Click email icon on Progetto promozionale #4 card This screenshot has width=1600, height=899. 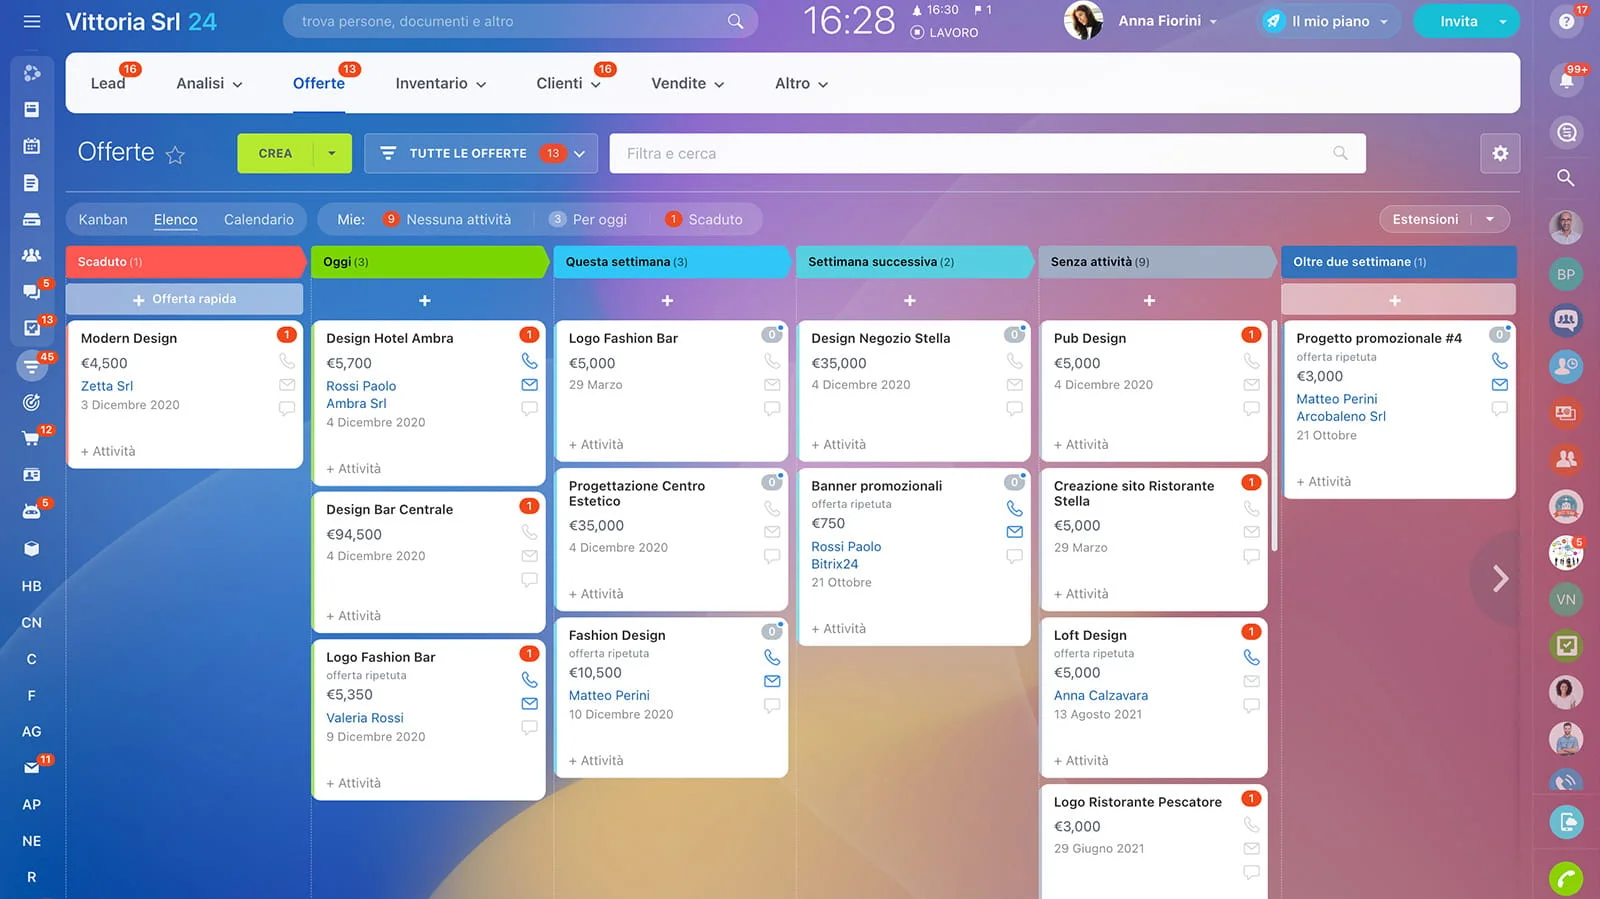coord(1499,385)
